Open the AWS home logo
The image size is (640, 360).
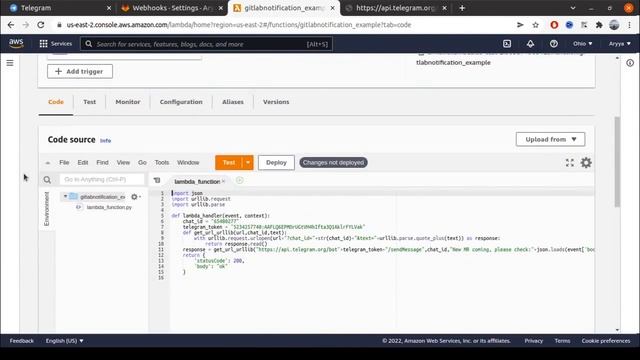pyautogui.click(x=16, y=43)
